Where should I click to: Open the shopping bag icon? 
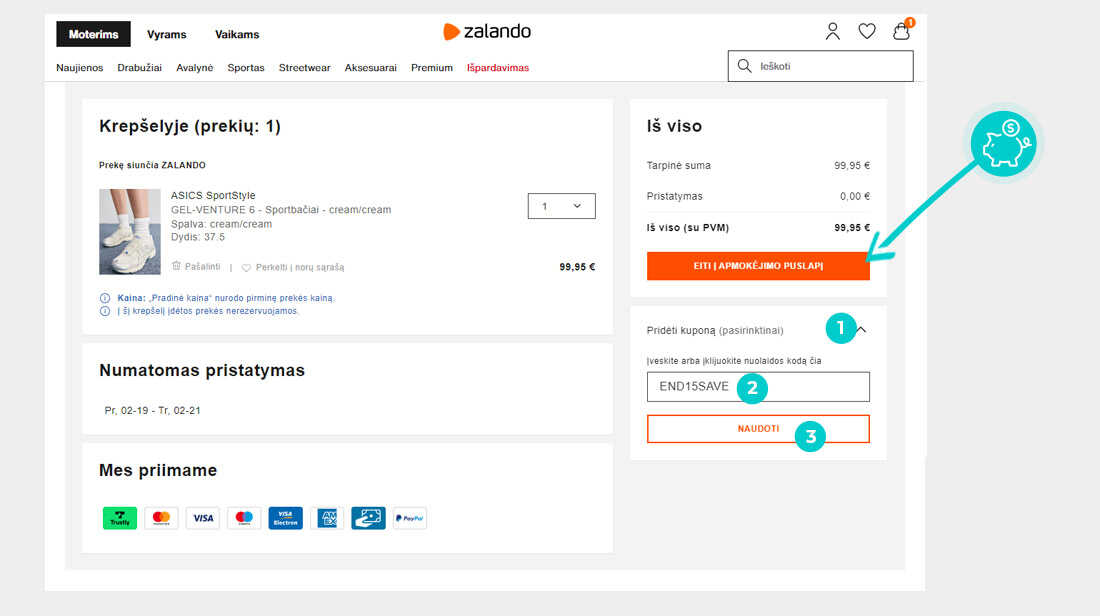pos(901,31)
